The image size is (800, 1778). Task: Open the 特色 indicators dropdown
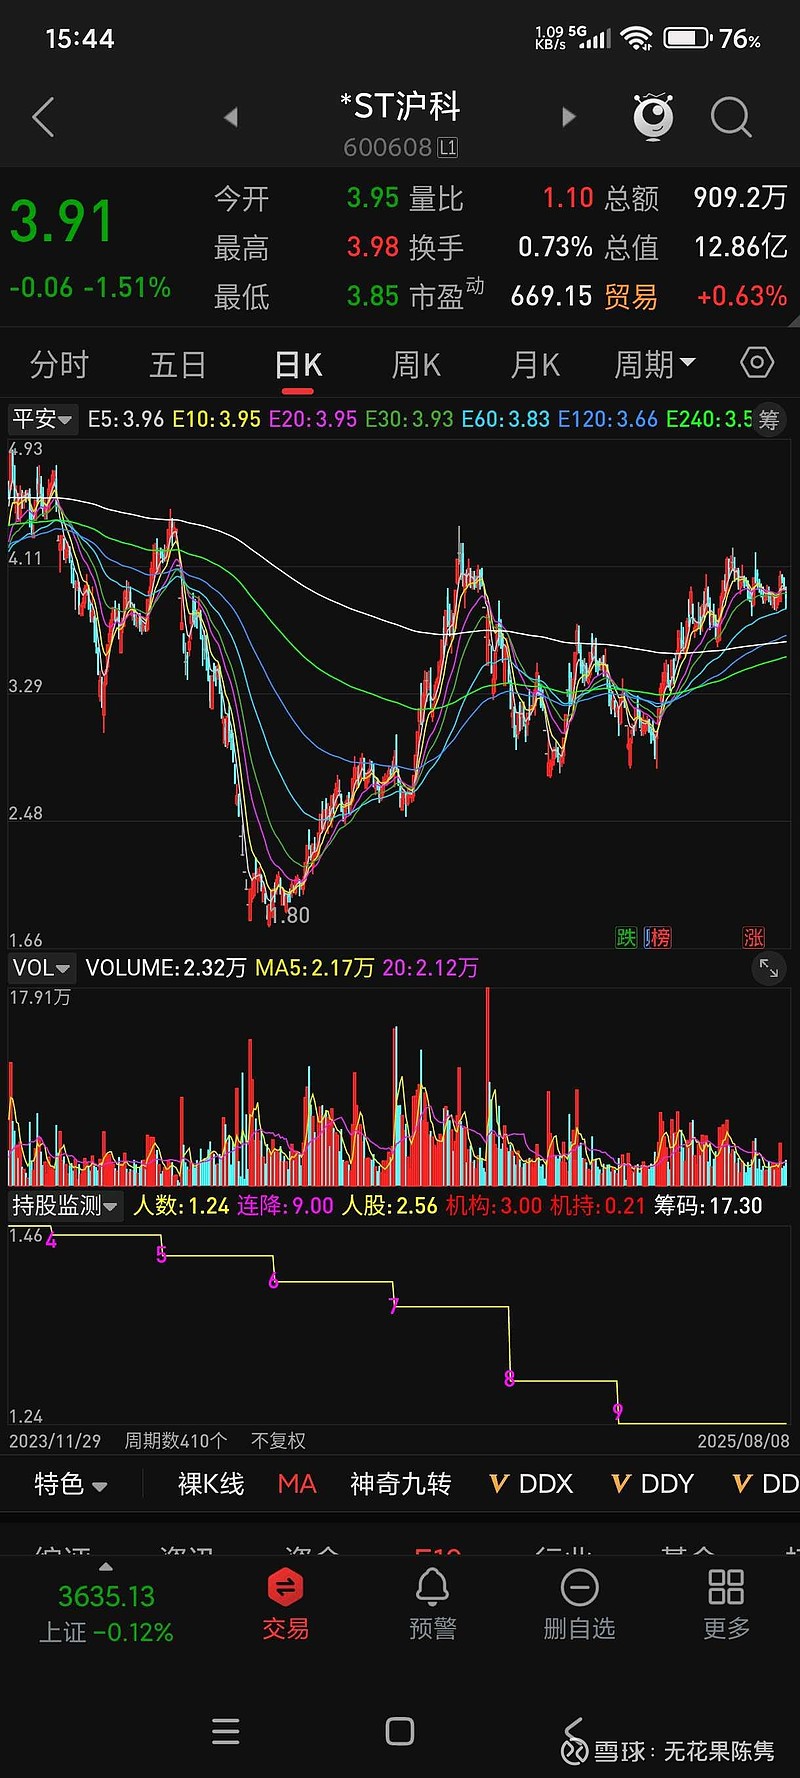70,1484
